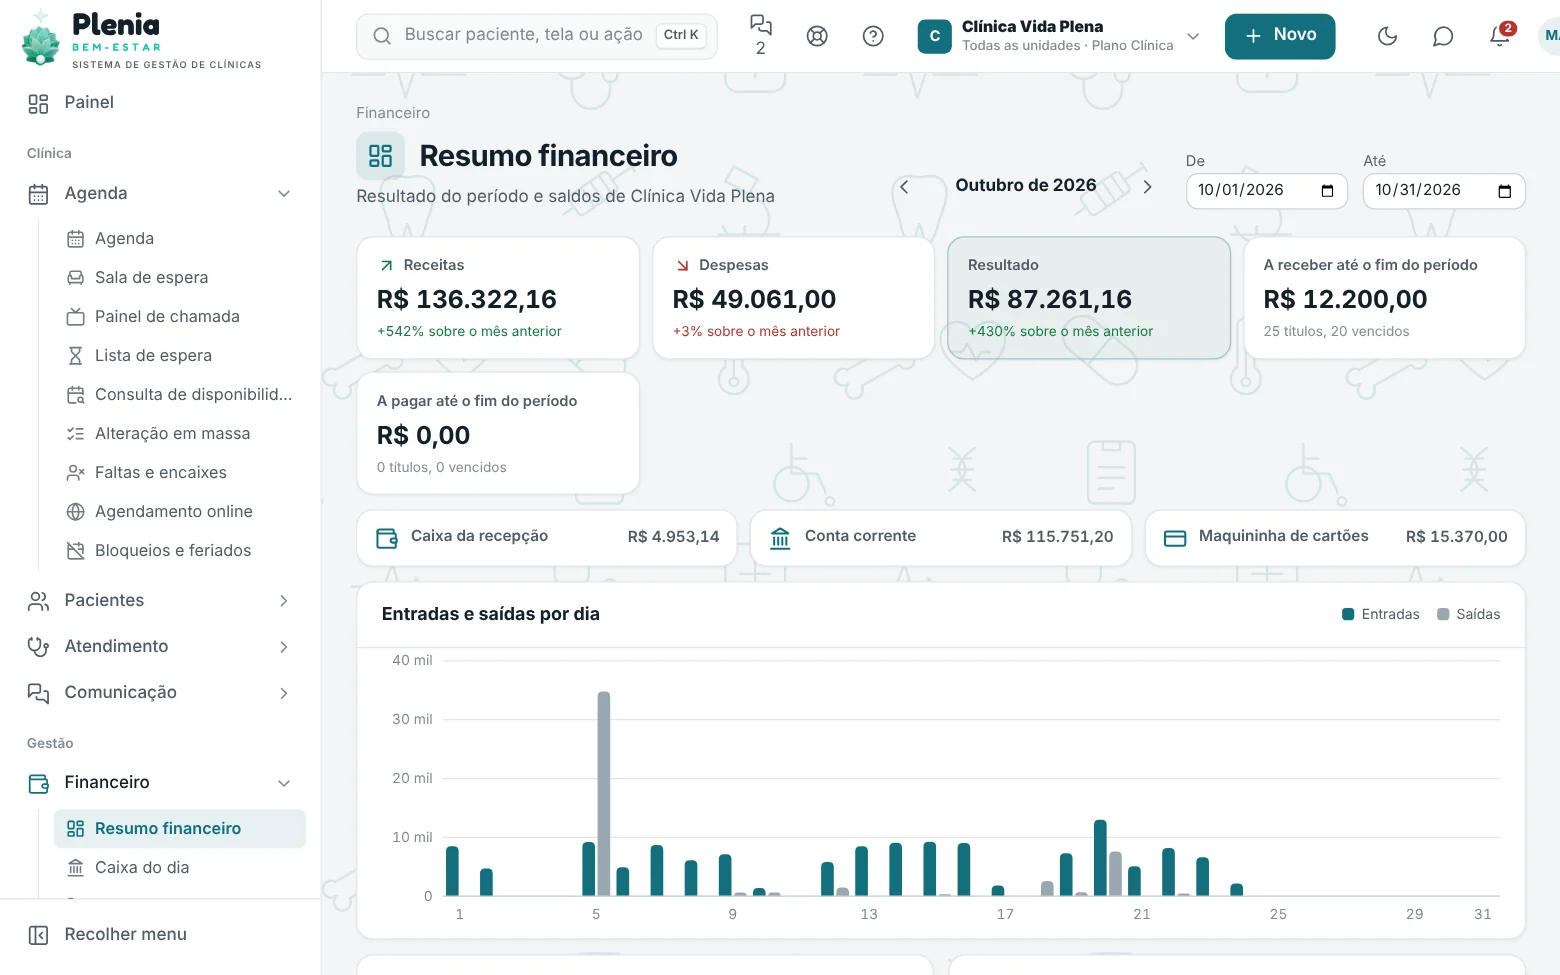1560x975 pixels.
Task: Toggle the Entradas series in chart legend
Action: [1381, 614]
